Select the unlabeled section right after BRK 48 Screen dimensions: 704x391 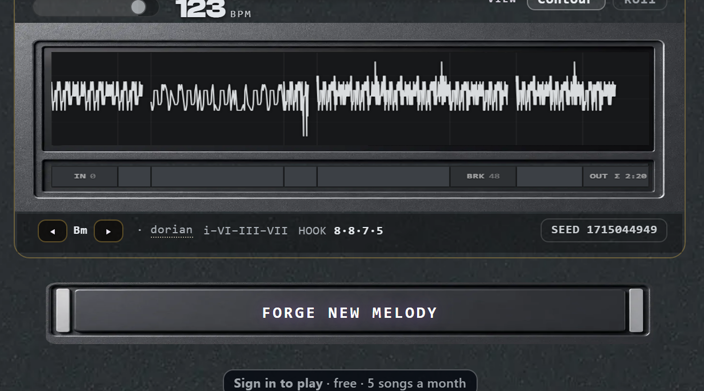coord(549,176)
